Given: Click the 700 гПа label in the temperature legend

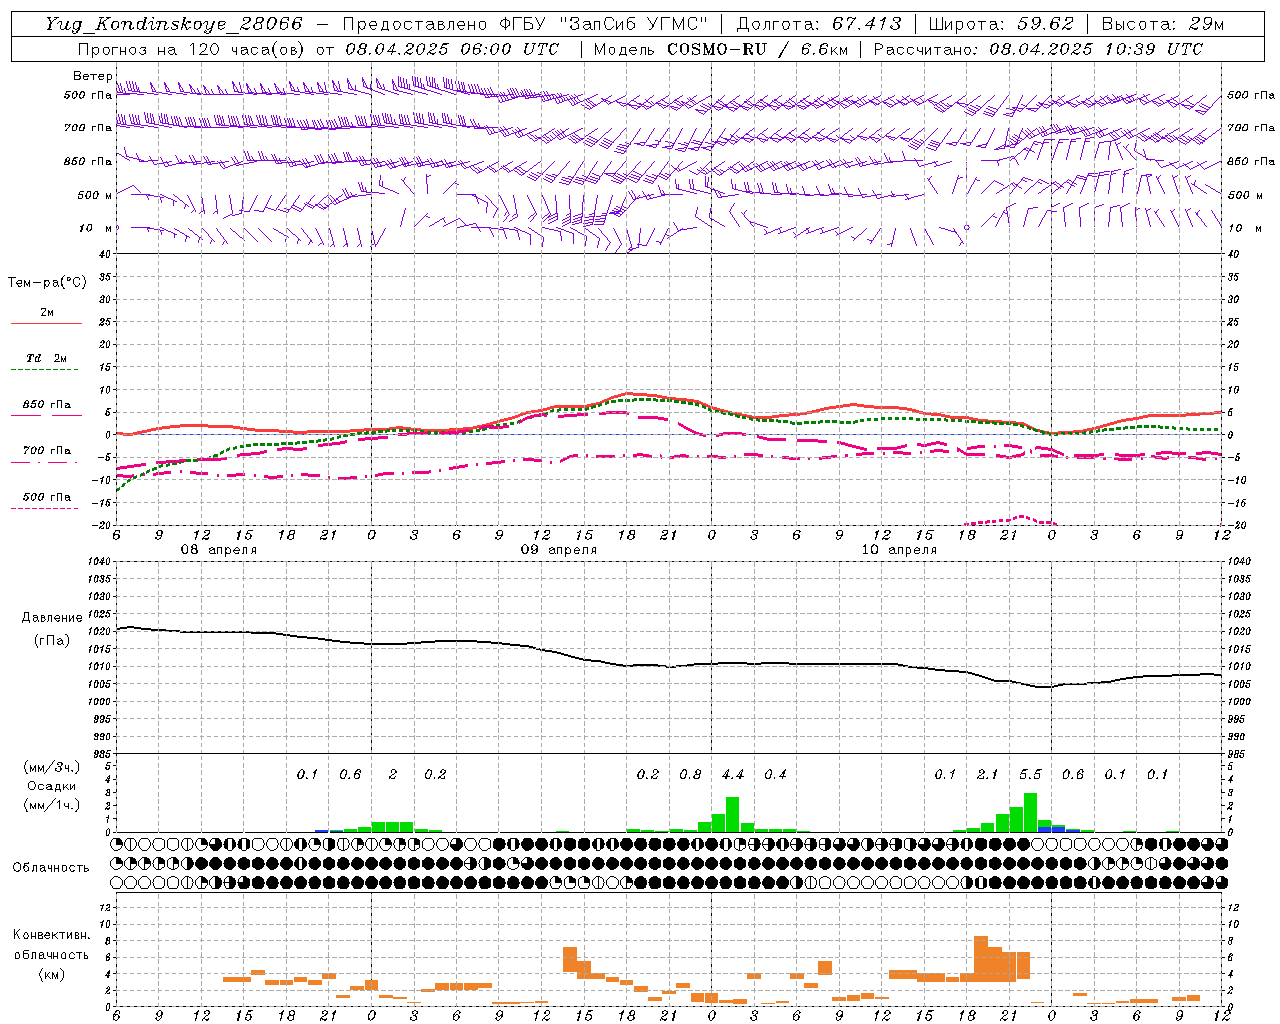Looking at the screenshot, I should click(x=47, y=451).
